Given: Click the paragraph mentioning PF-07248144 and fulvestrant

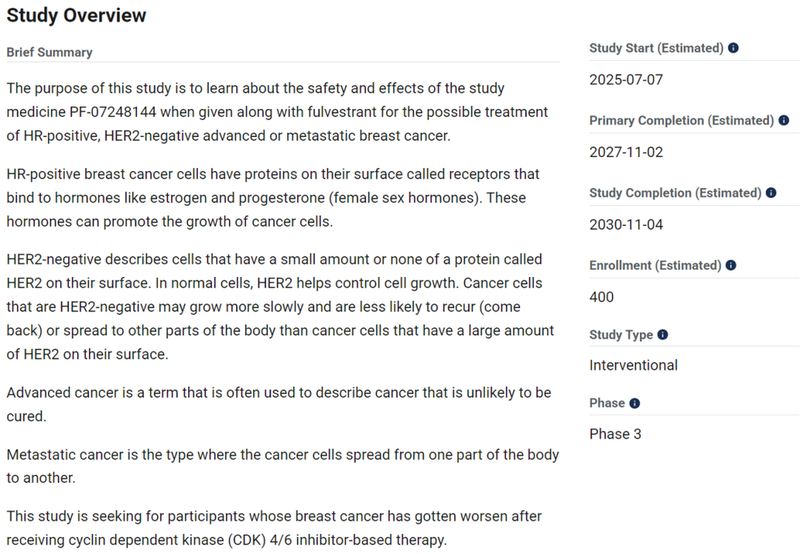Looking at the screenshot, I should 277,112.
